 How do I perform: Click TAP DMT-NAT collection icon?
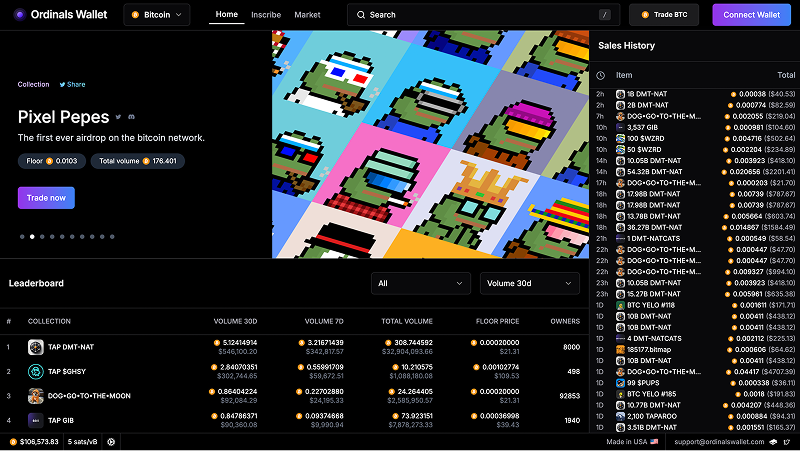(x=36, y=347)
